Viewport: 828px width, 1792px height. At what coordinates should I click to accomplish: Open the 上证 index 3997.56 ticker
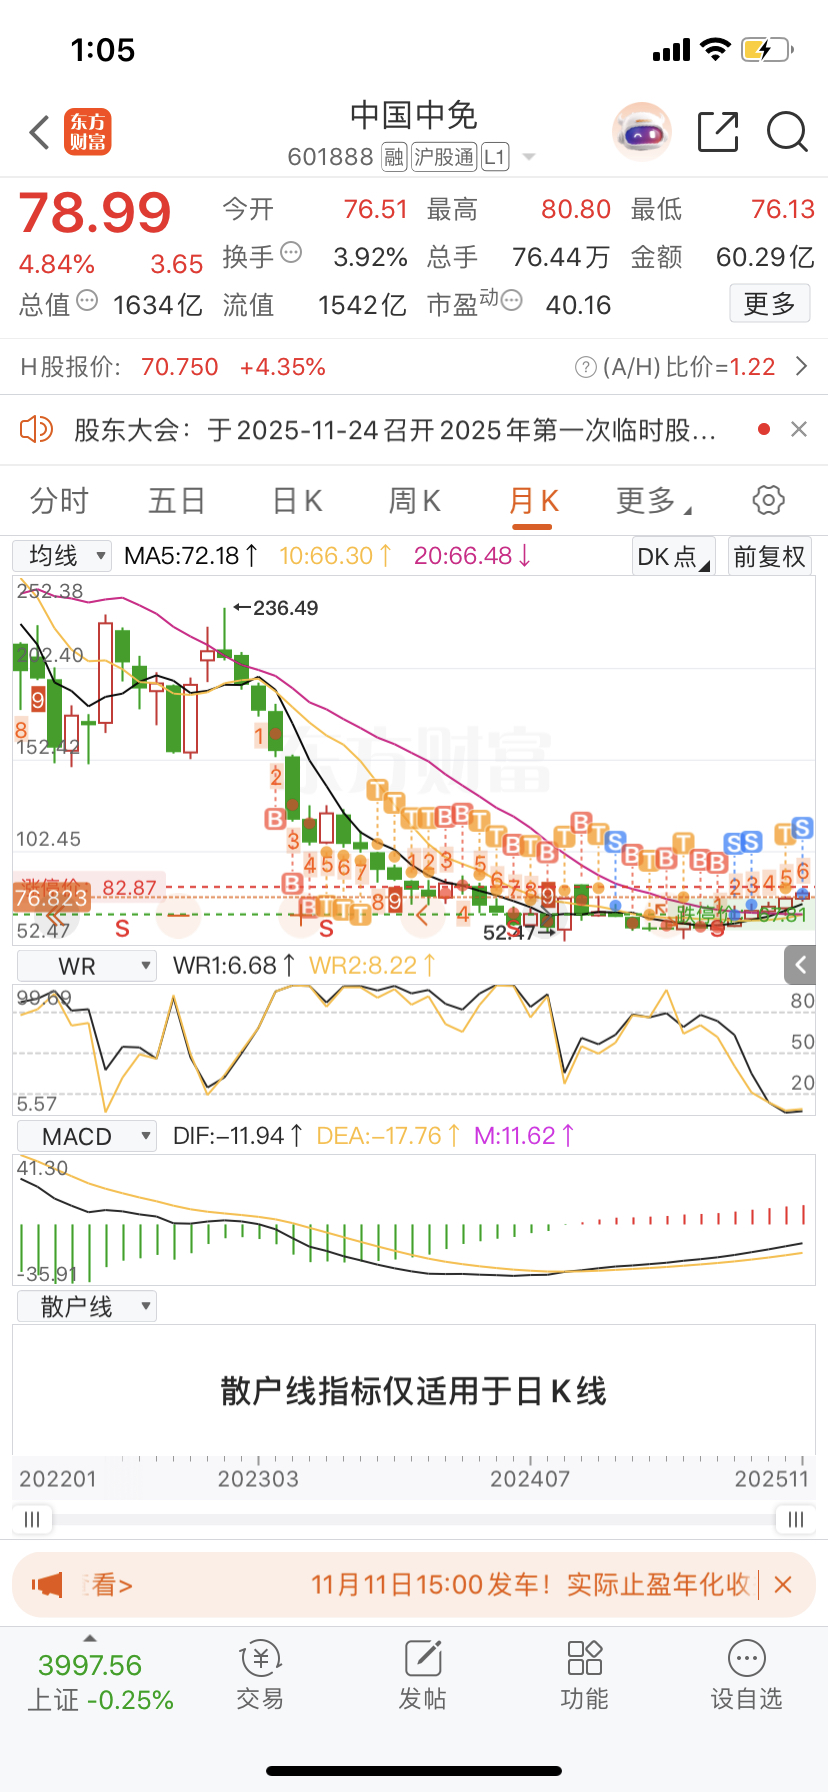[x=100, y=1682]
